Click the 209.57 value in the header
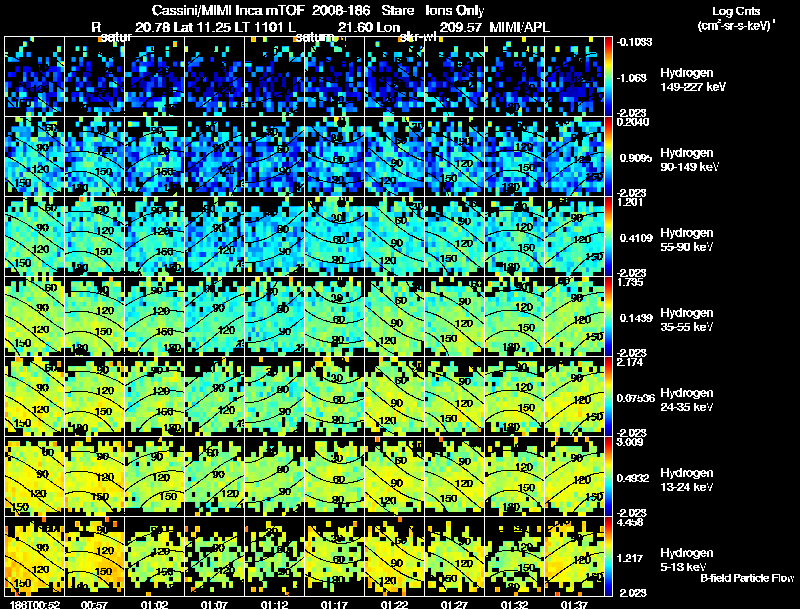The image size is (800, 609). (x=461, y=27)
